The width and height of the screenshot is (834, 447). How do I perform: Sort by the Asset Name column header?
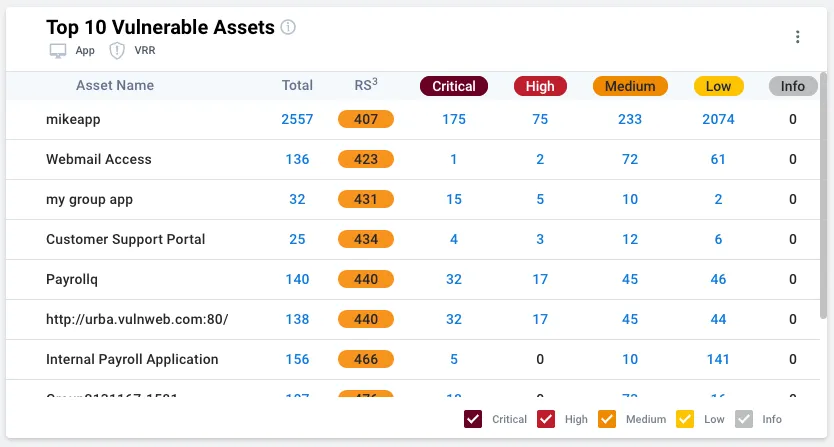pyautogui.click(x=115, y=85)
